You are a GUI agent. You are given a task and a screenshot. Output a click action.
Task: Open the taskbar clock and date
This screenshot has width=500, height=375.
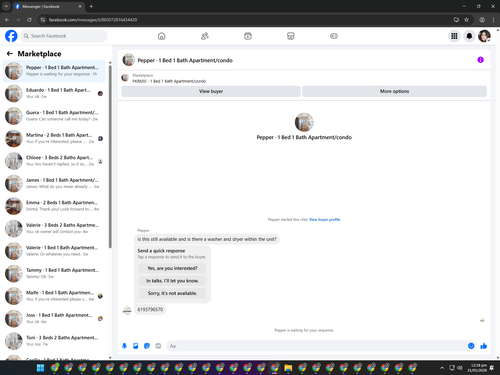477,368
